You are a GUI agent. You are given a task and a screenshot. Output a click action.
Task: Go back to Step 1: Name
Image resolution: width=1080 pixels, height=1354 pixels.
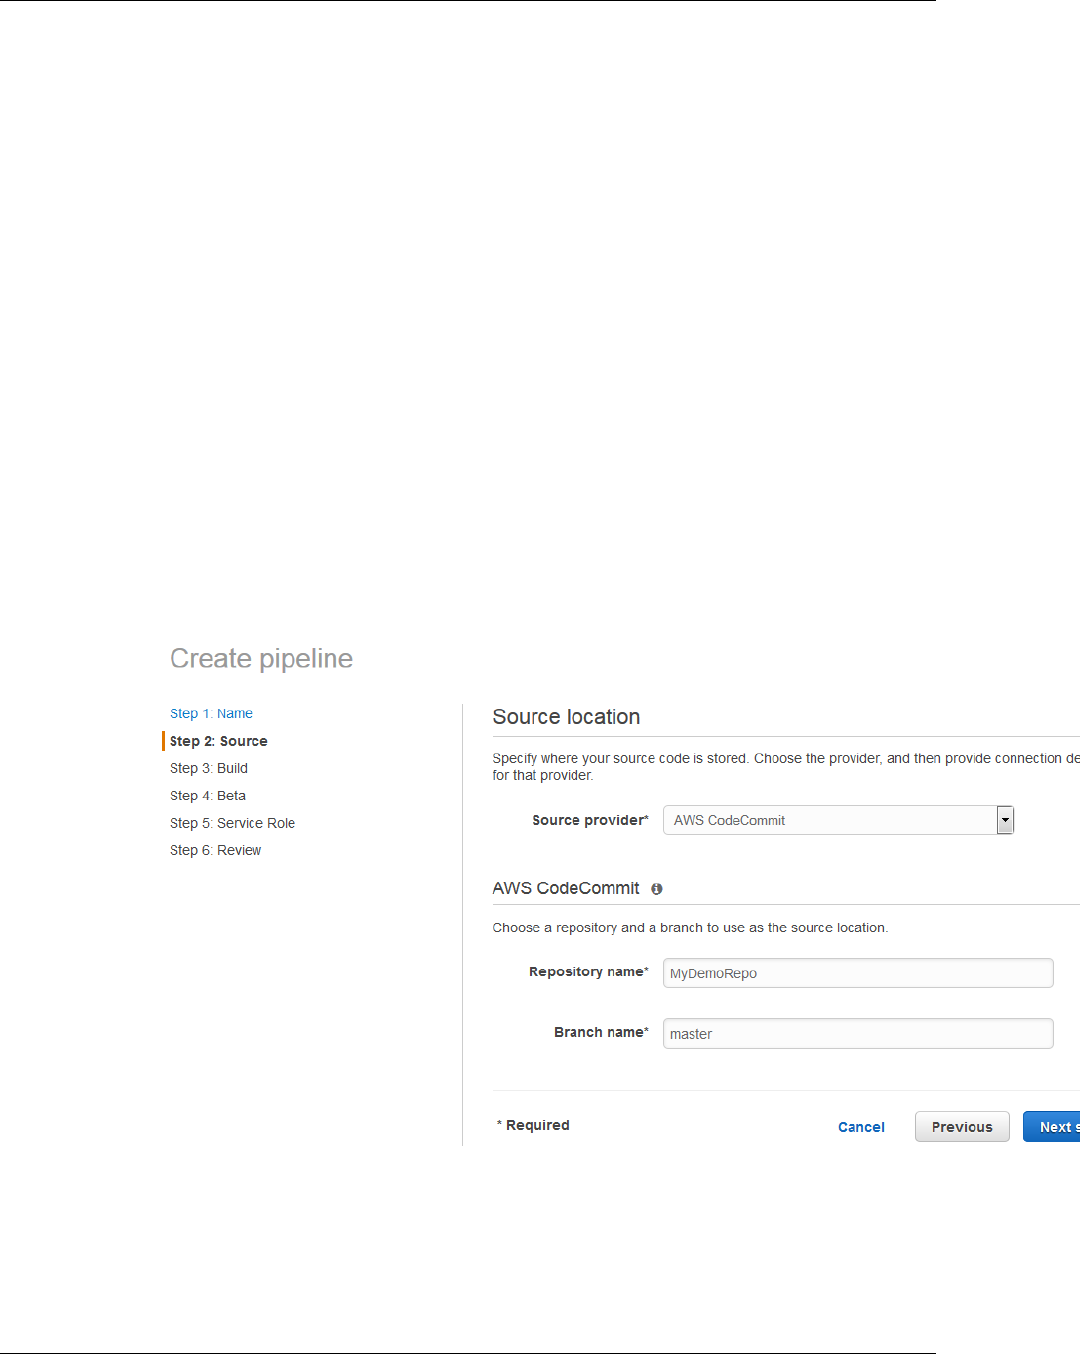(x=211, y=714)
